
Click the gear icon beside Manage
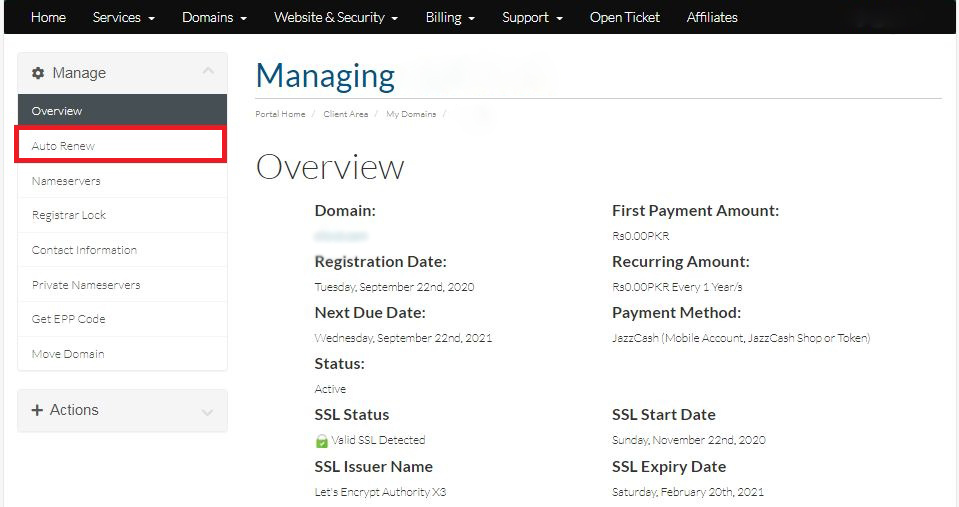pyautogui.click(x=38, y=73)
